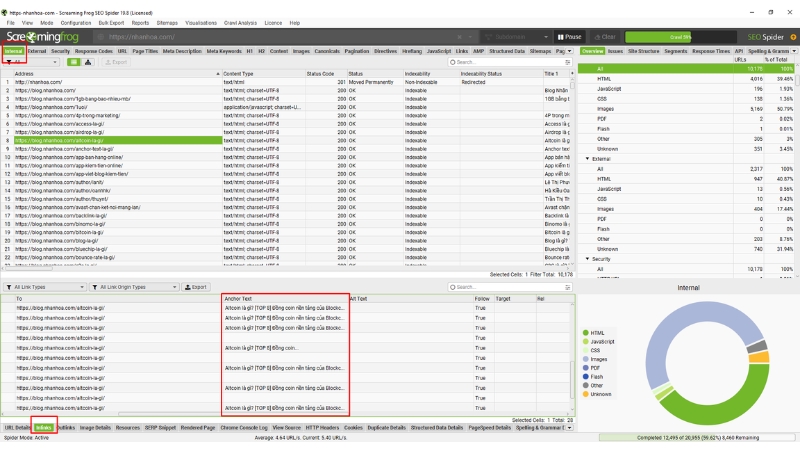The height and width of the screenshot is (450, 800).
Task: Pause the crawl
Action: [x=569, y=37]
